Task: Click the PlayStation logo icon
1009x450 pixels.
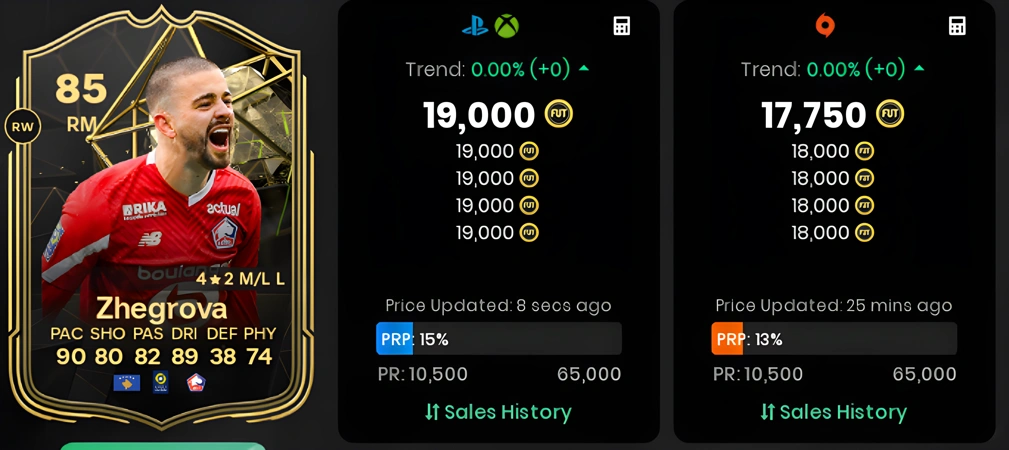Action: [475, 26]
